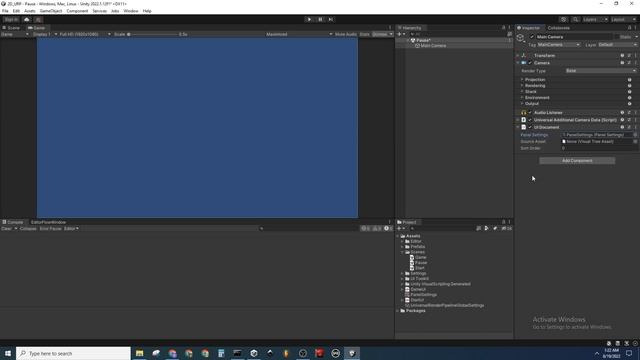
Task: Open the Render Type Base dropdown
Action: point(601,71)
